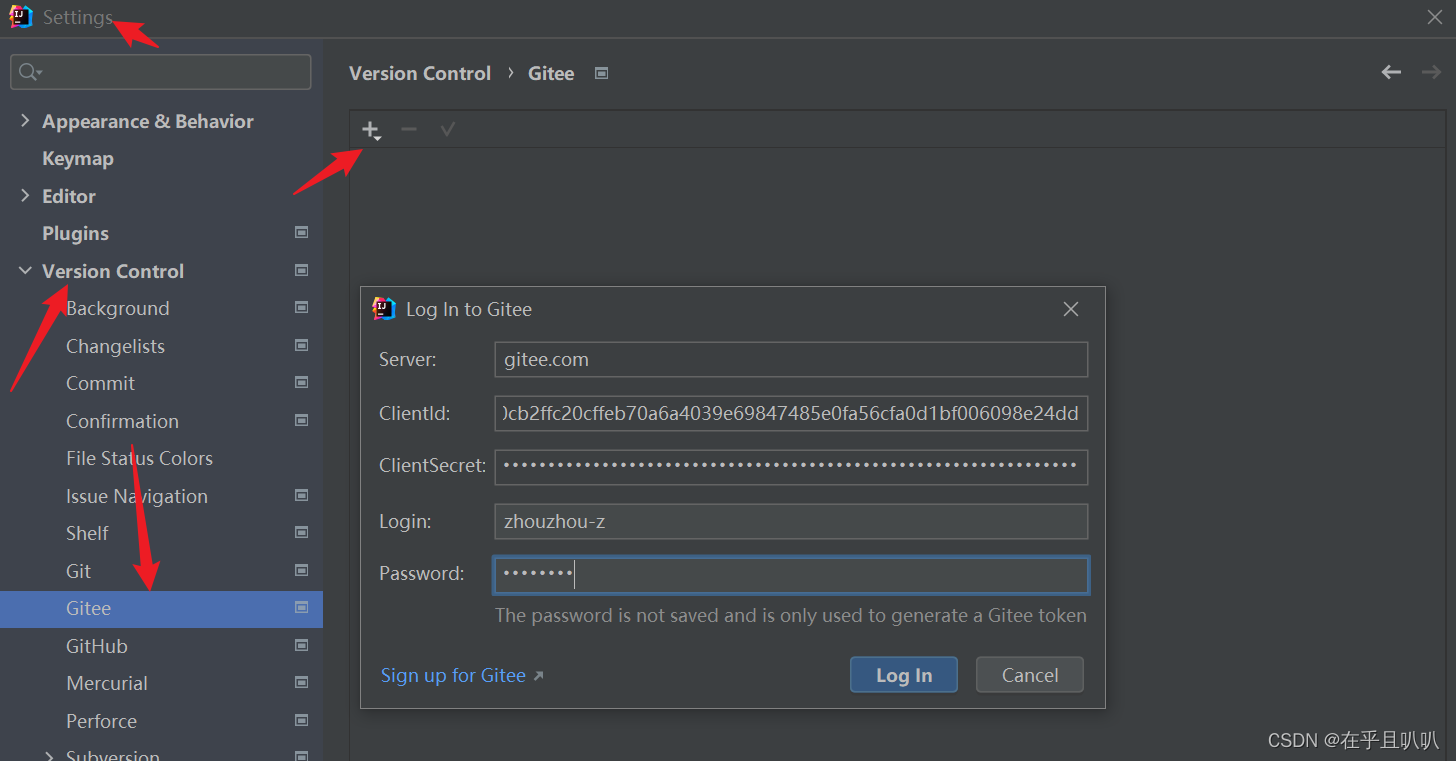Select the Git settings item
The width and height of the screenshot is (1456, 761).
pos(78,571)
